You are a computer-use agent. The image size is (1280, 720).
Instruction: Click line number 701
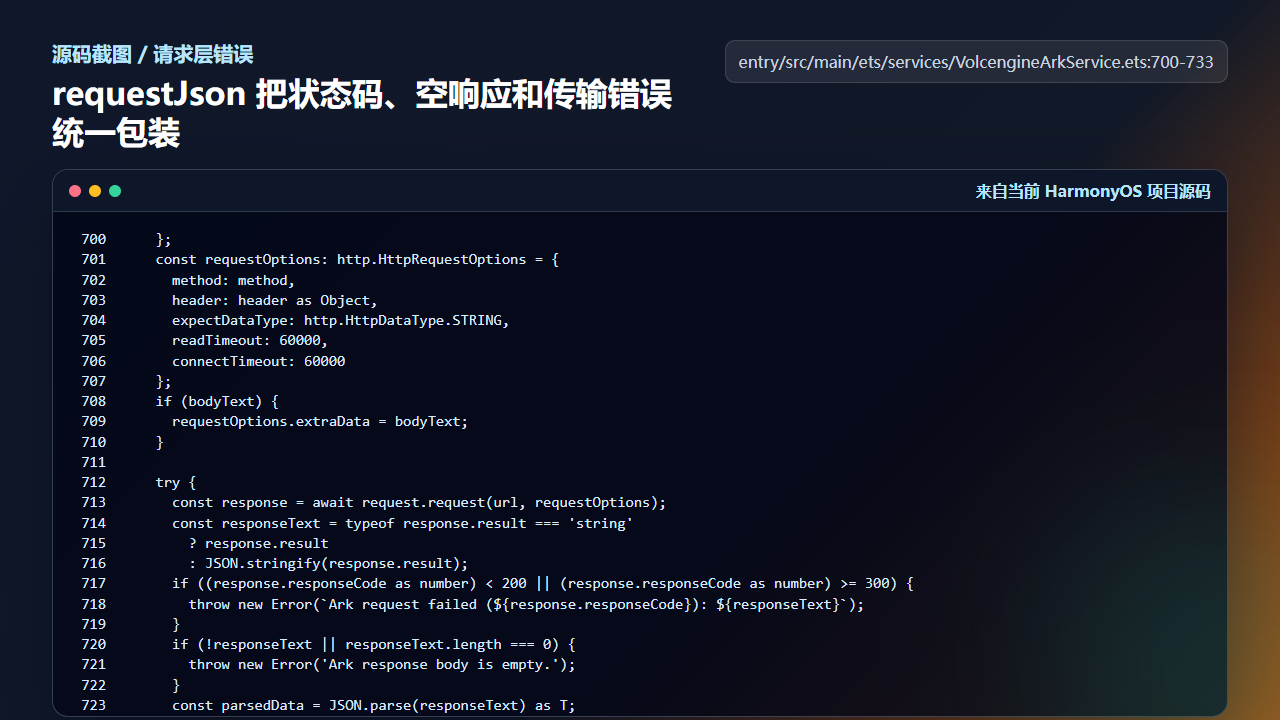94,259
